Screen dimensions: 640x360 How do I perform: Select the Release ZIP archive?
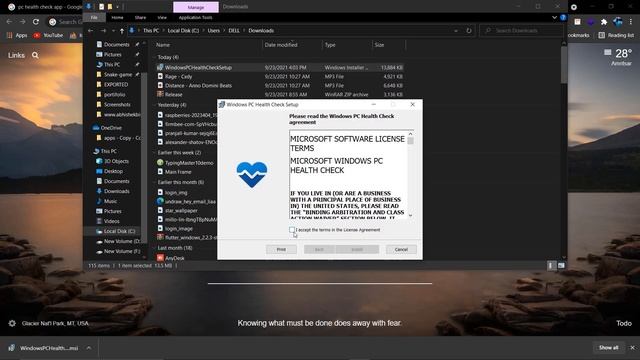coord(173,94)
